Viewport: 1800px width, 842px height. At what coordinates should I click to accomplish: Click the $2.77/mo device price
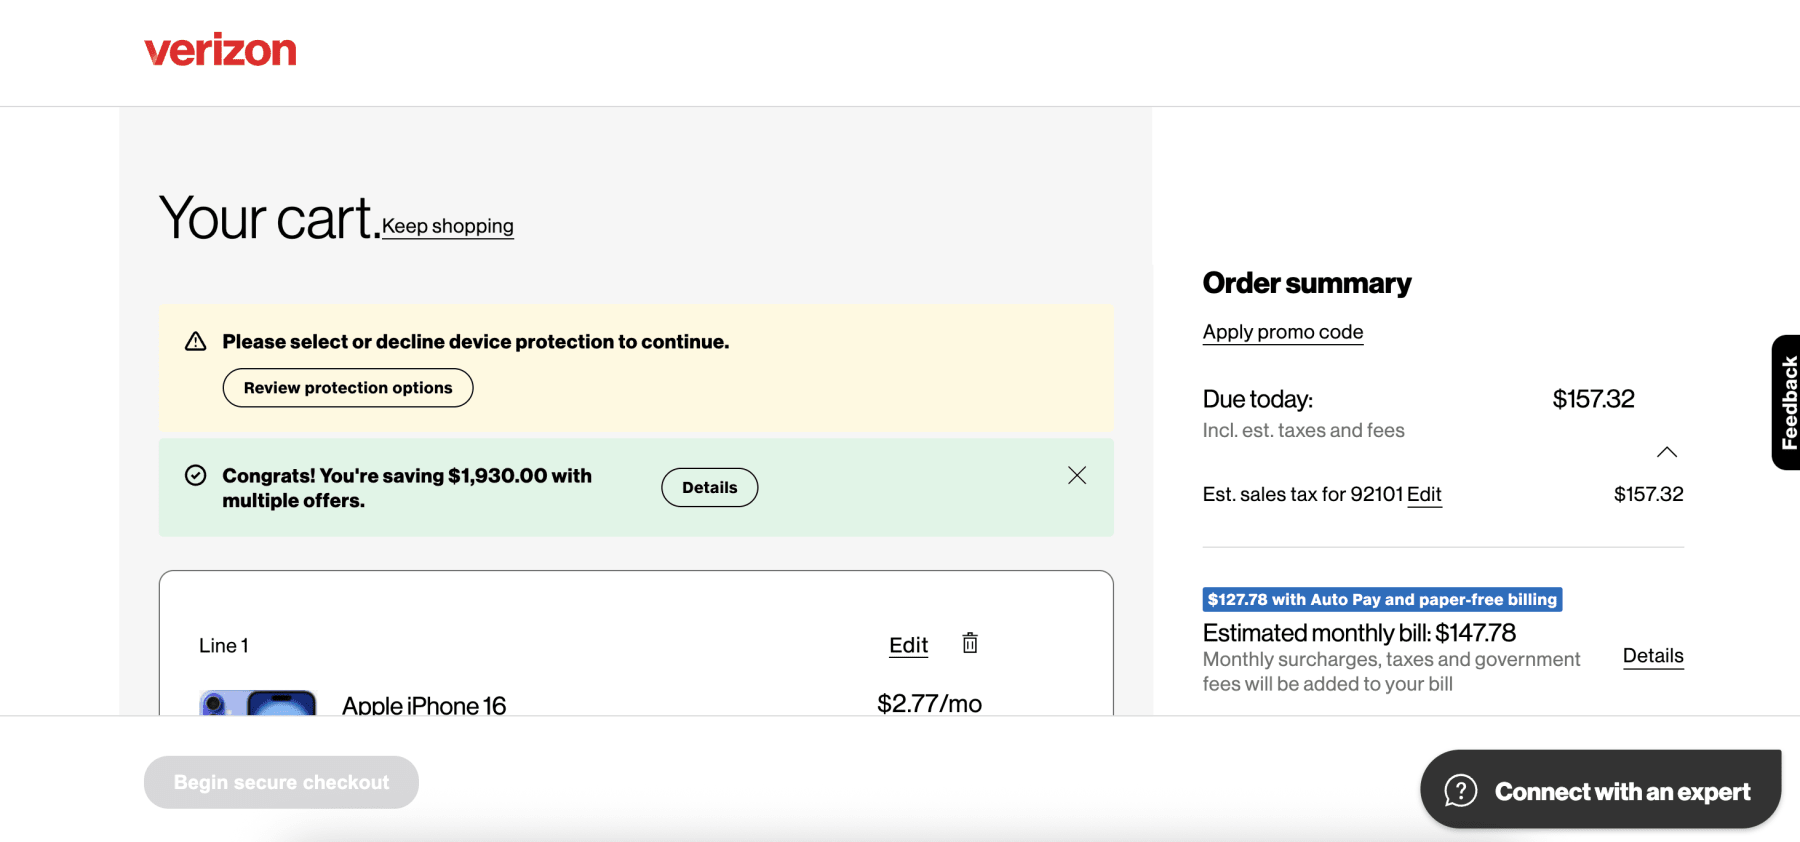tap(928, 703)
